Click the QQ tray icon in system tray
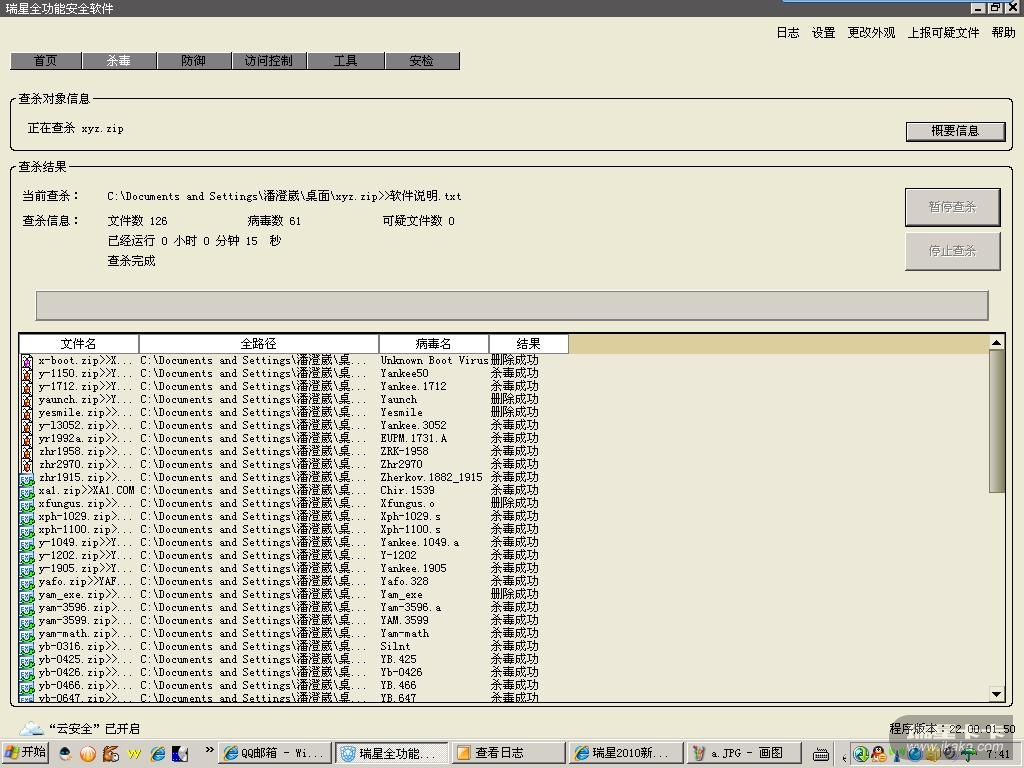 click(878, 754)
